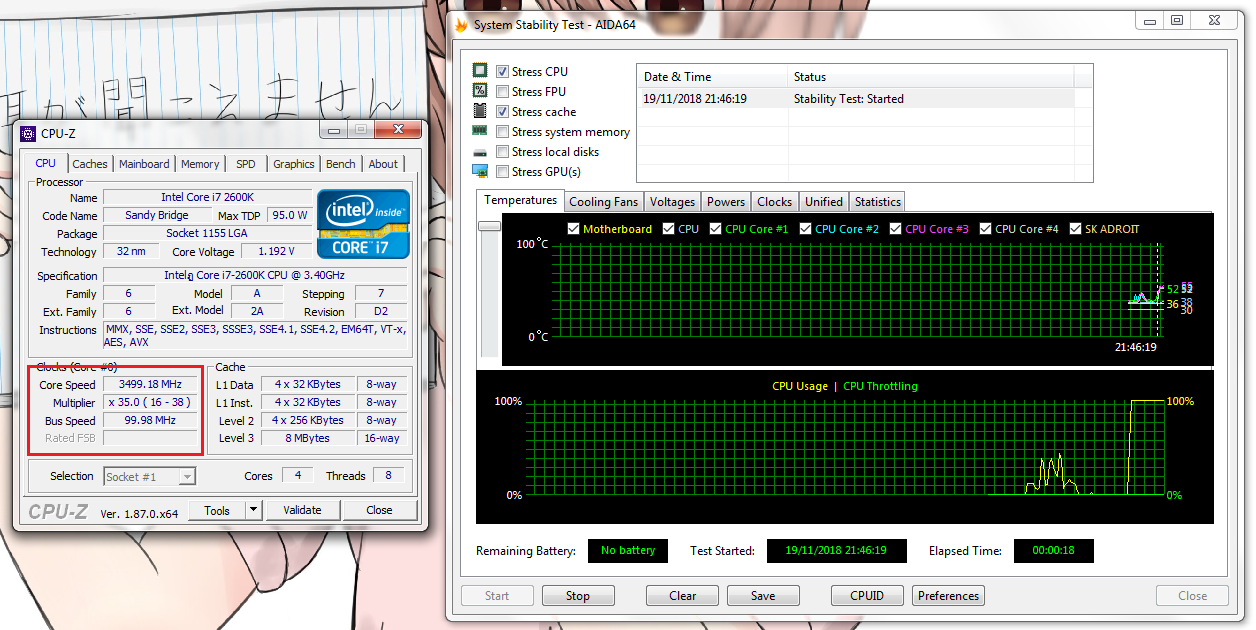Click the No battery status field
The width and height of the screenshot is (1256, 630).
coord(628,551)
